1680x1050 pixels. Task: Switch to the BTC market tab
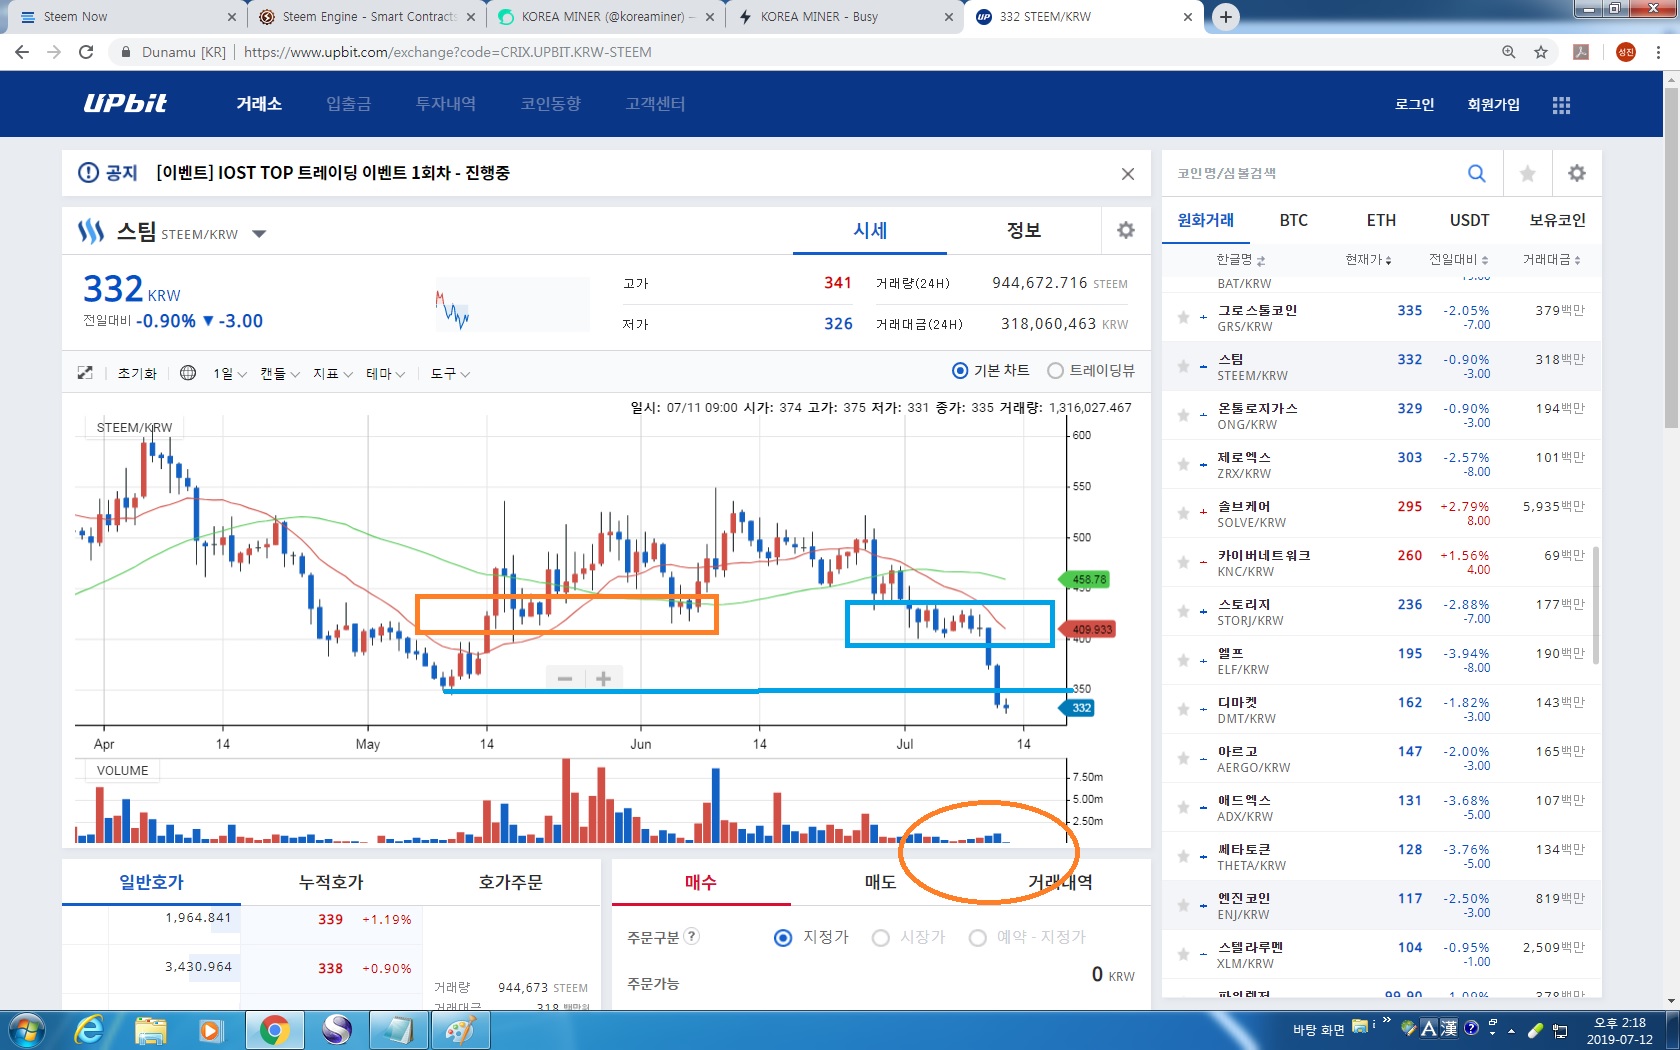[1294, 220]
